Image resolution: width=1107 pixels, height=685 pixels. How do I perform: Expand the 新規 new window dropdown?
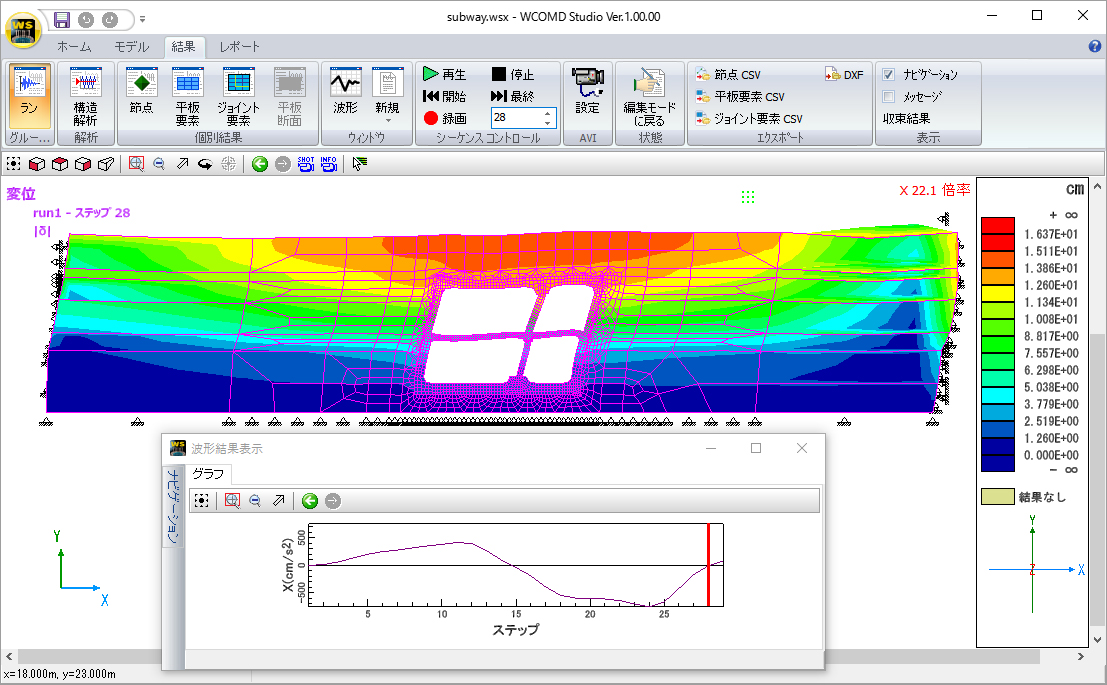(387, 119)
